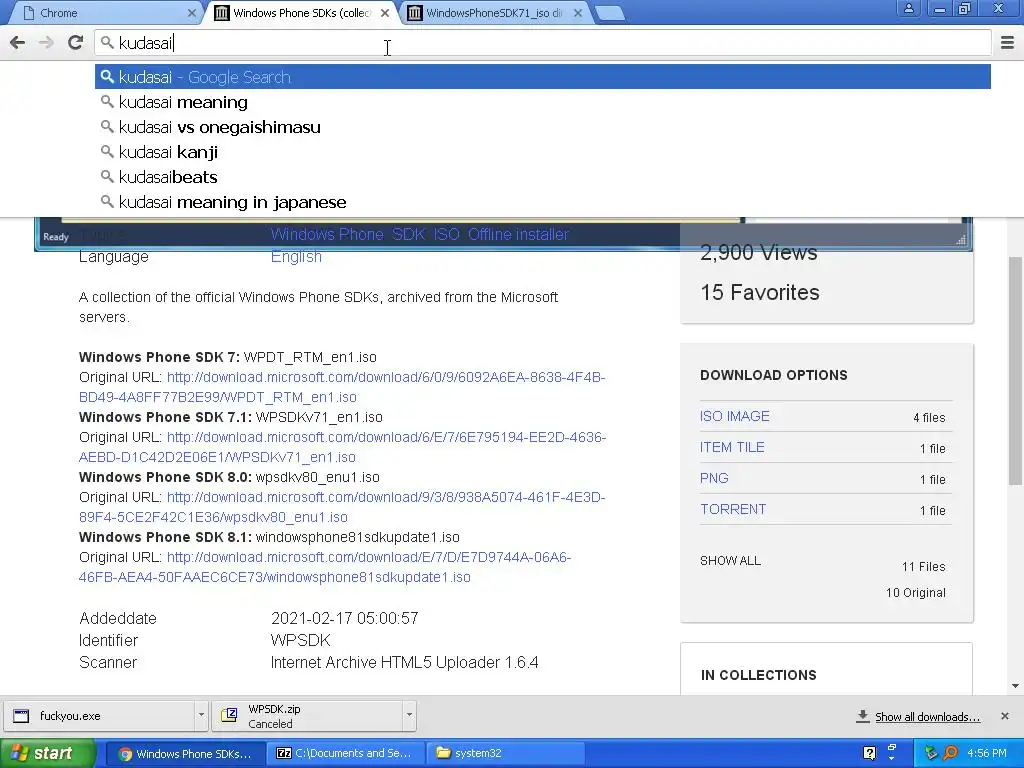
Task: Click the ITEM TILE download option
Action: (732, 447)
